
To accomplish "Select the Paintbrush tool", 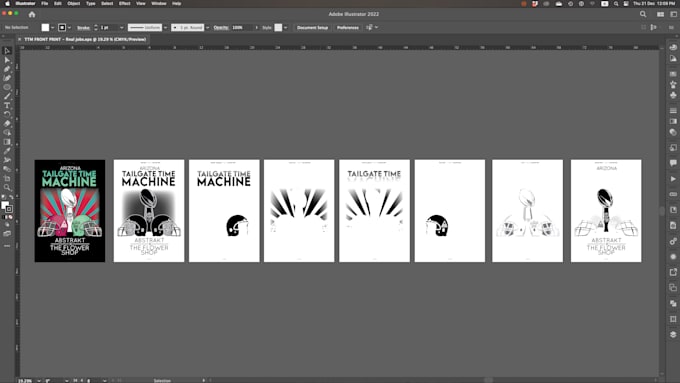I will 7,96.
